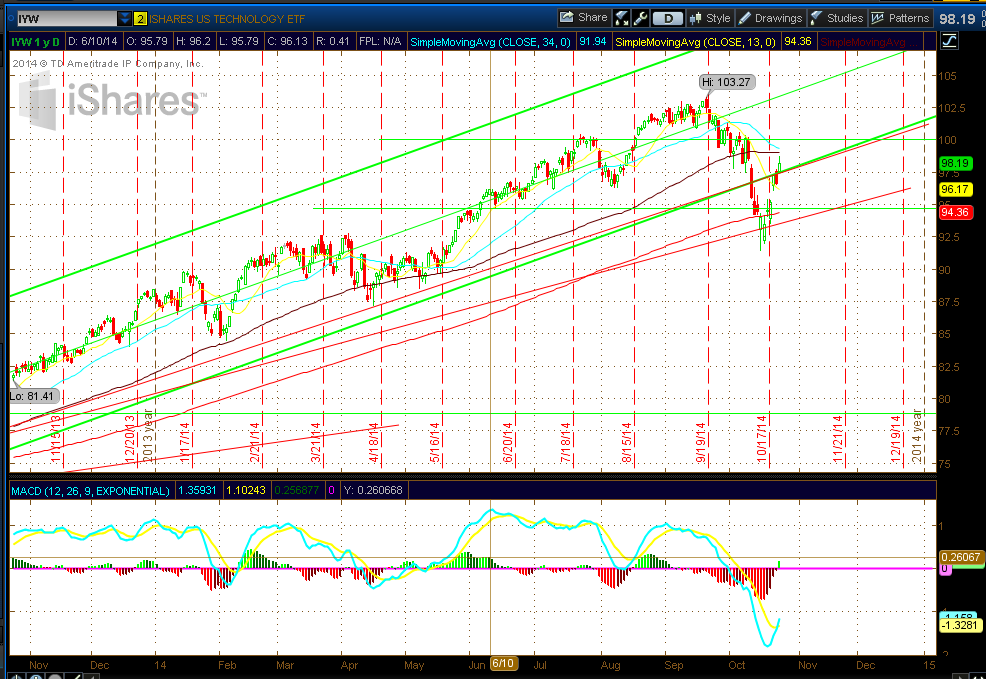Click the chart scale icon beside the SMA labels
Image resolution: width=986 pixels, height=679 pixels.
(950, 41)
